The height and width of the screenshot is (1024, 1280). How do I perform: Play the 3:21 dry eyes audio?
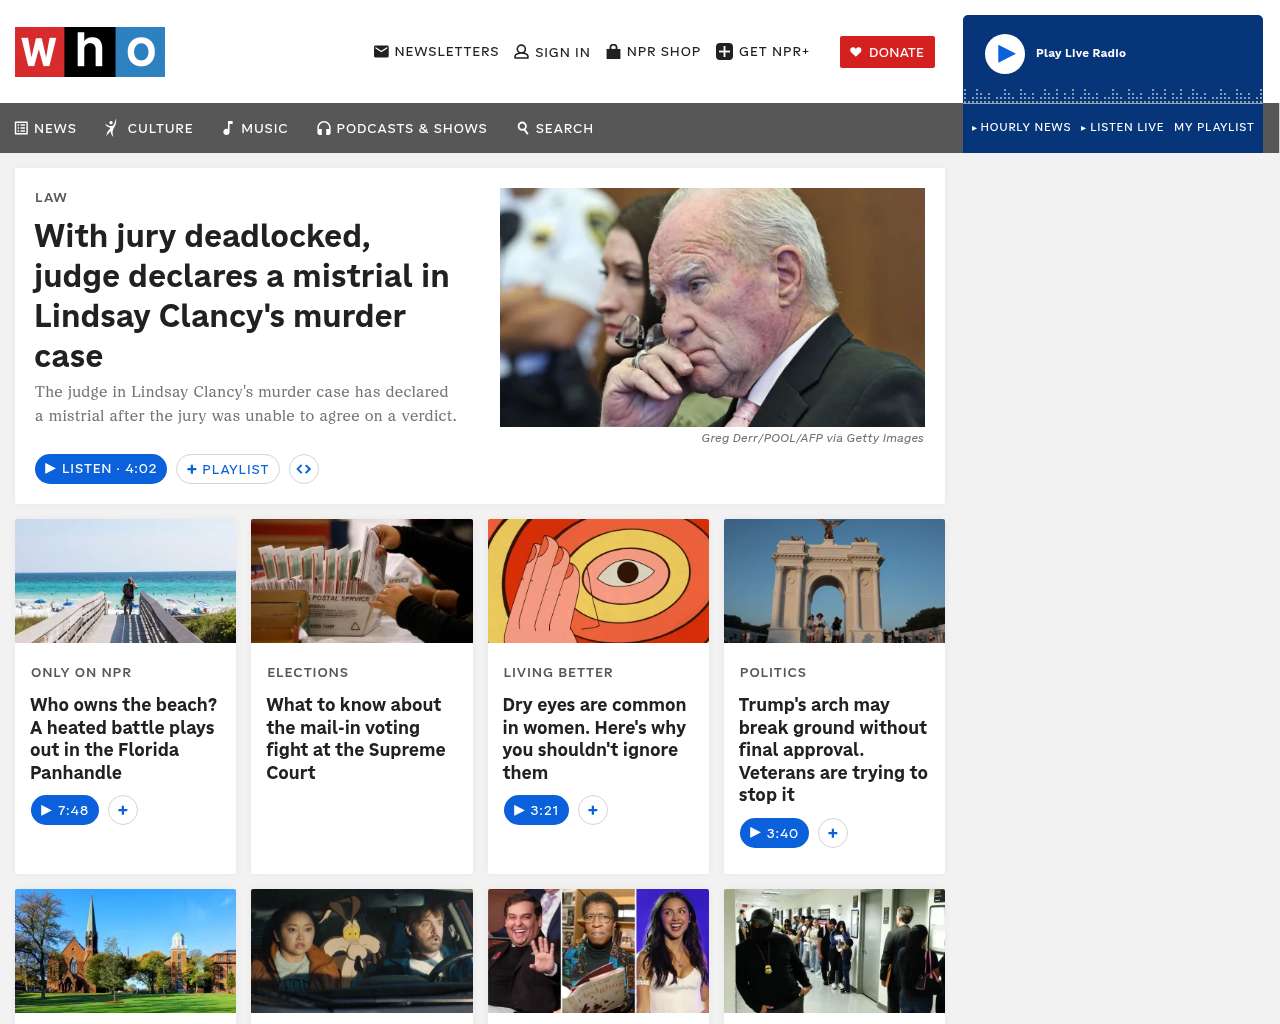(x=536, y=810)
